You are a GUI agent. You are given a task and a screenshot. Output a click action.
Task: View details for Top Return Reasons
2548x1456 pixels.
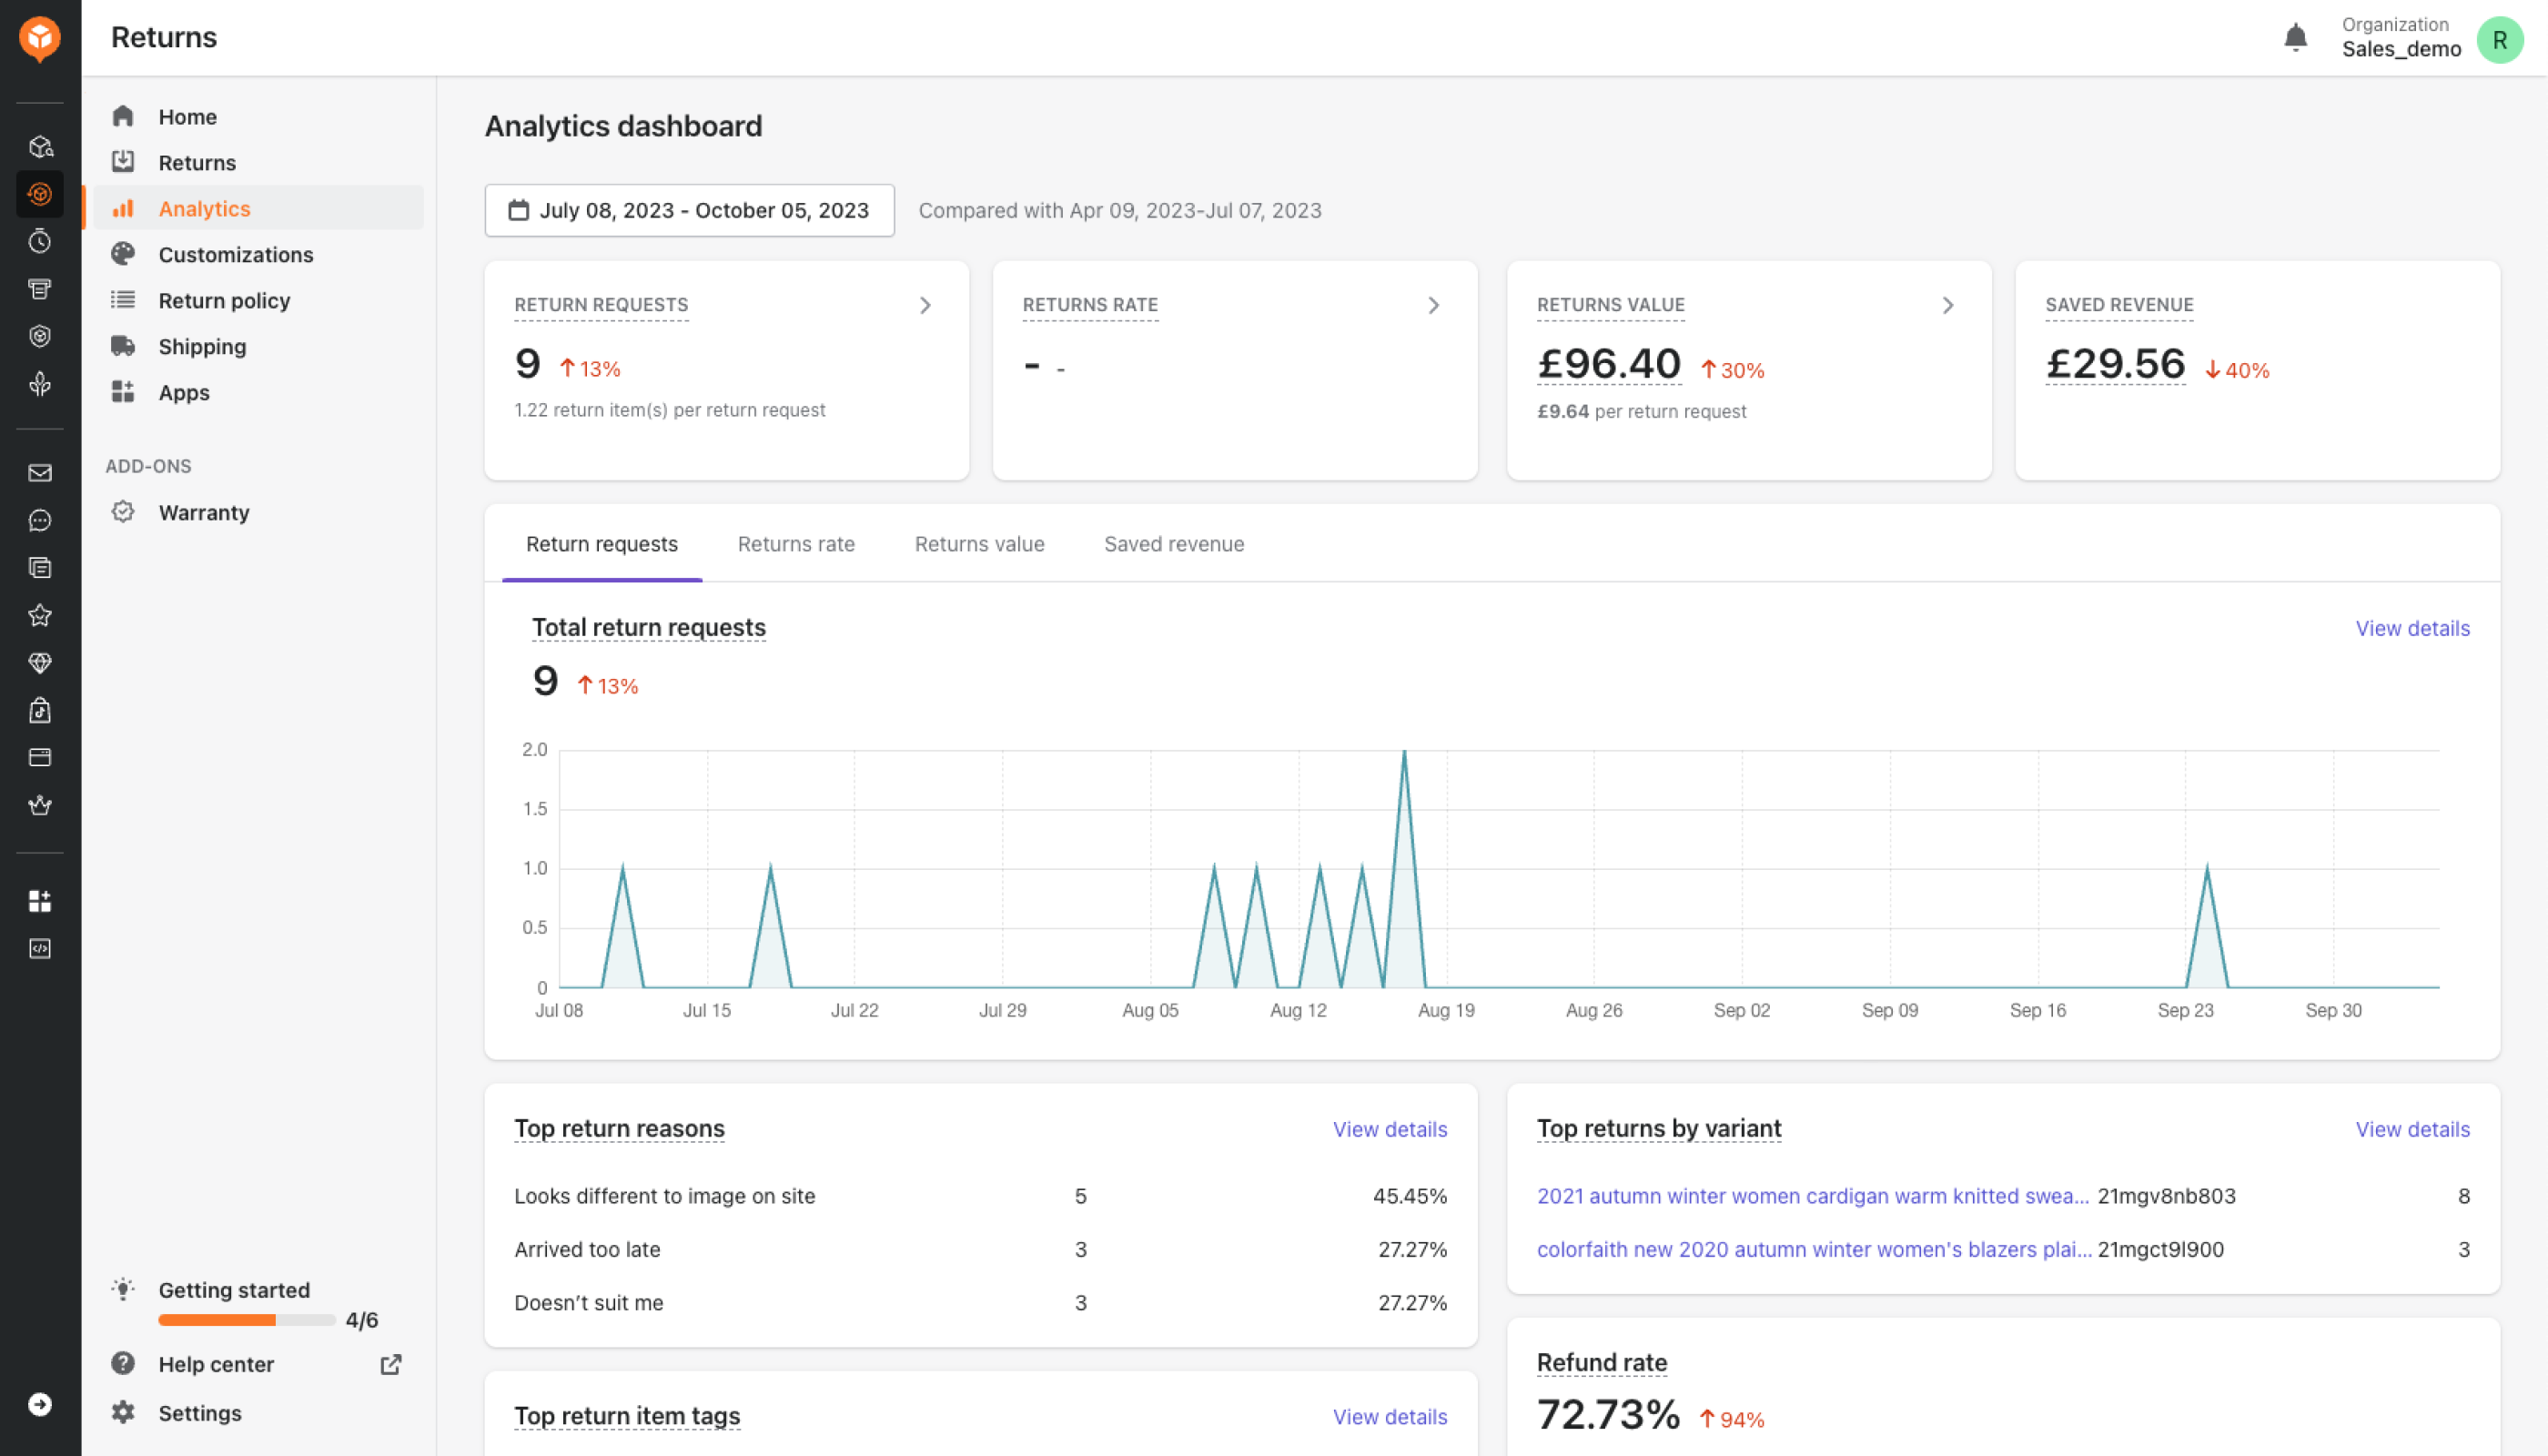(1390, 1127)
